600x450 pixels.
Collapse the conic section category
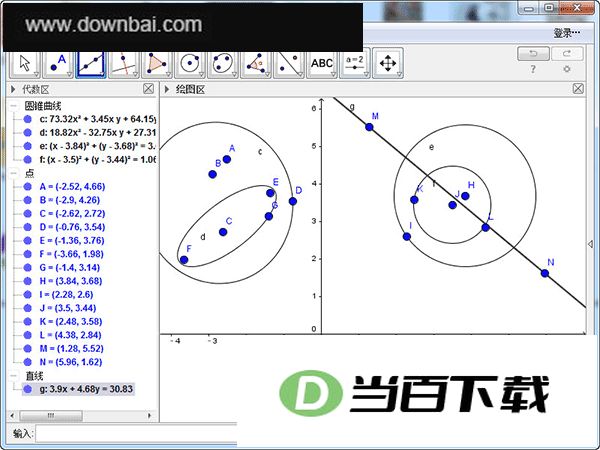14,106
